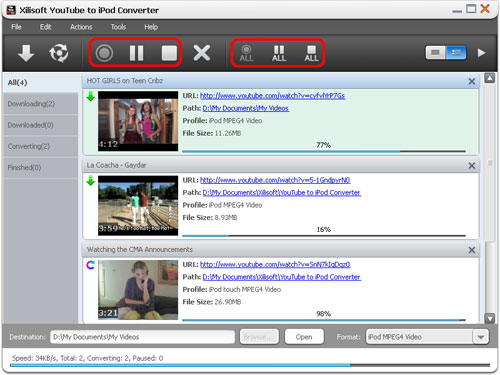Select the Downloading(2) category
This screenshot has height=375, width=500.
pyautogui.click(x=40, y=104)
